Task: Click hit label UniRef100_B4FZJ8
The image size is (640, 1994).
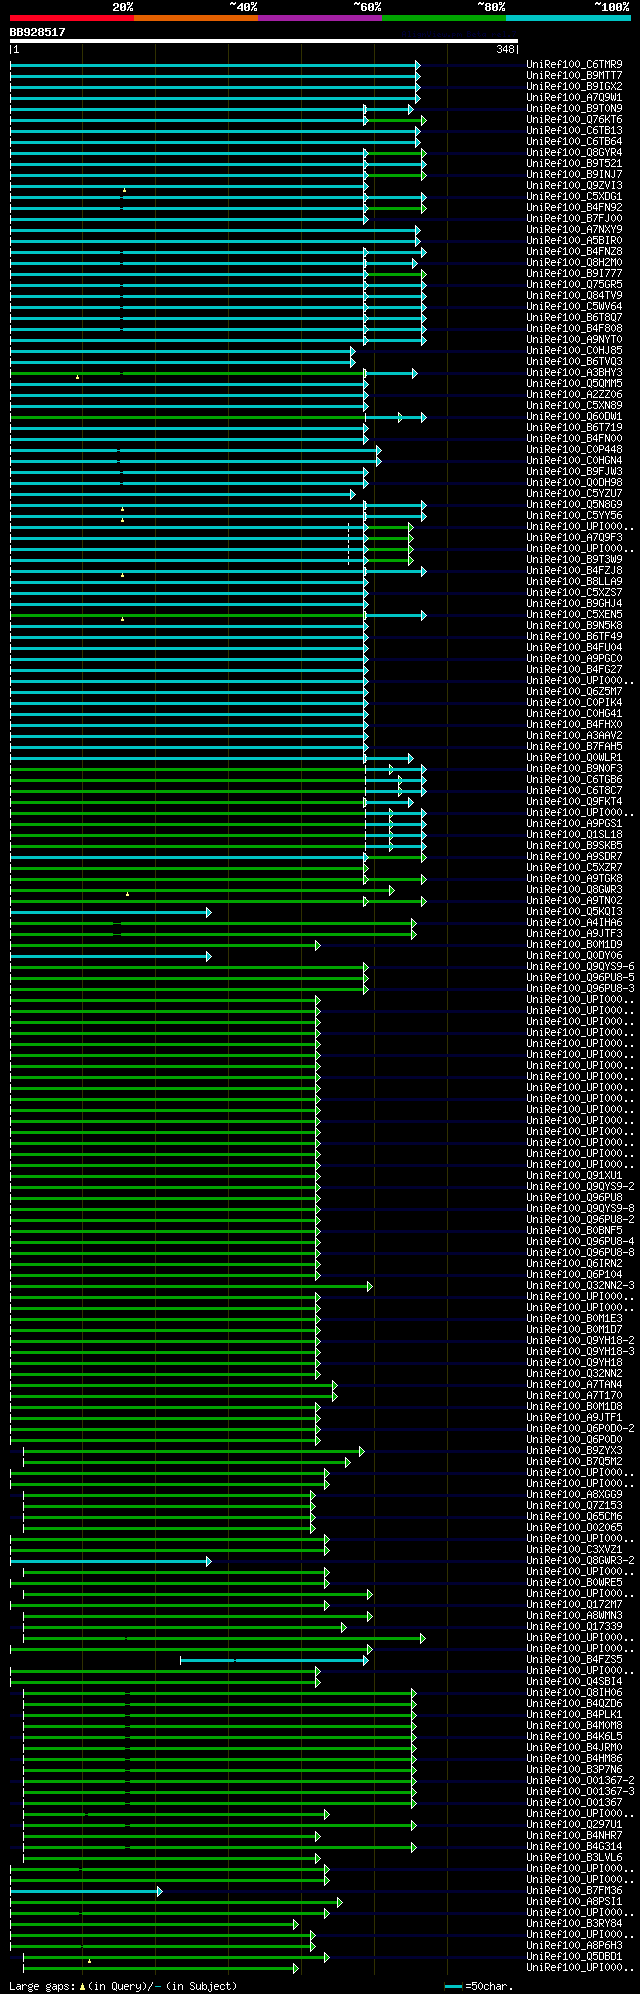Action: pos(575,570)
